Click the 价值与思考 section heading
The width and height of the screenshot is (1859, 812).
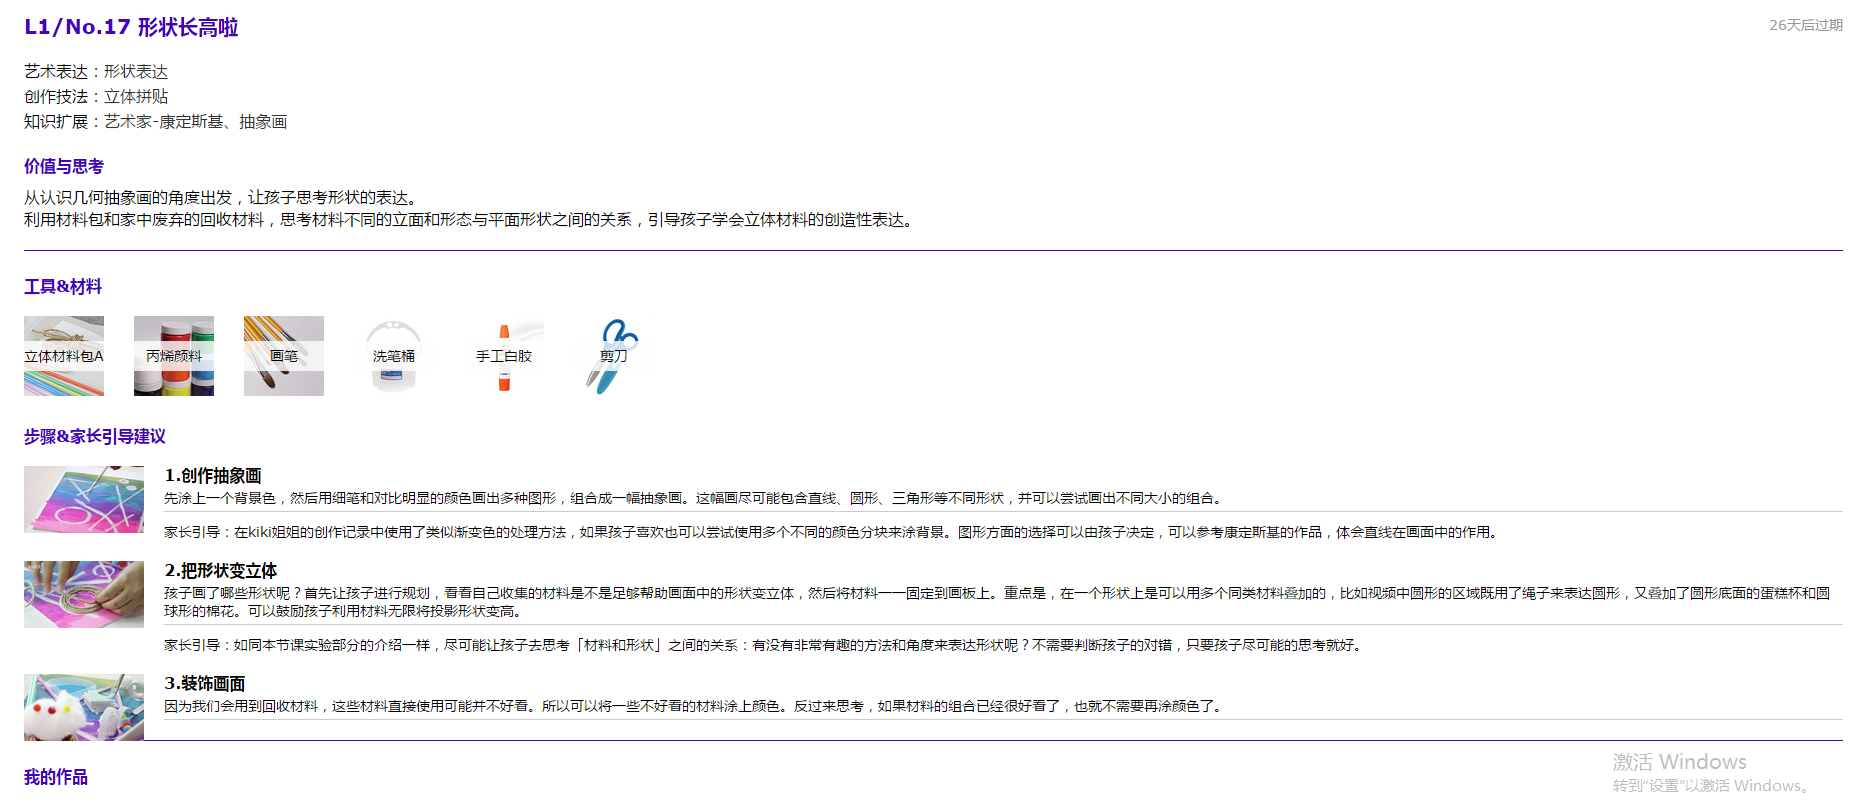click(64, 167)
